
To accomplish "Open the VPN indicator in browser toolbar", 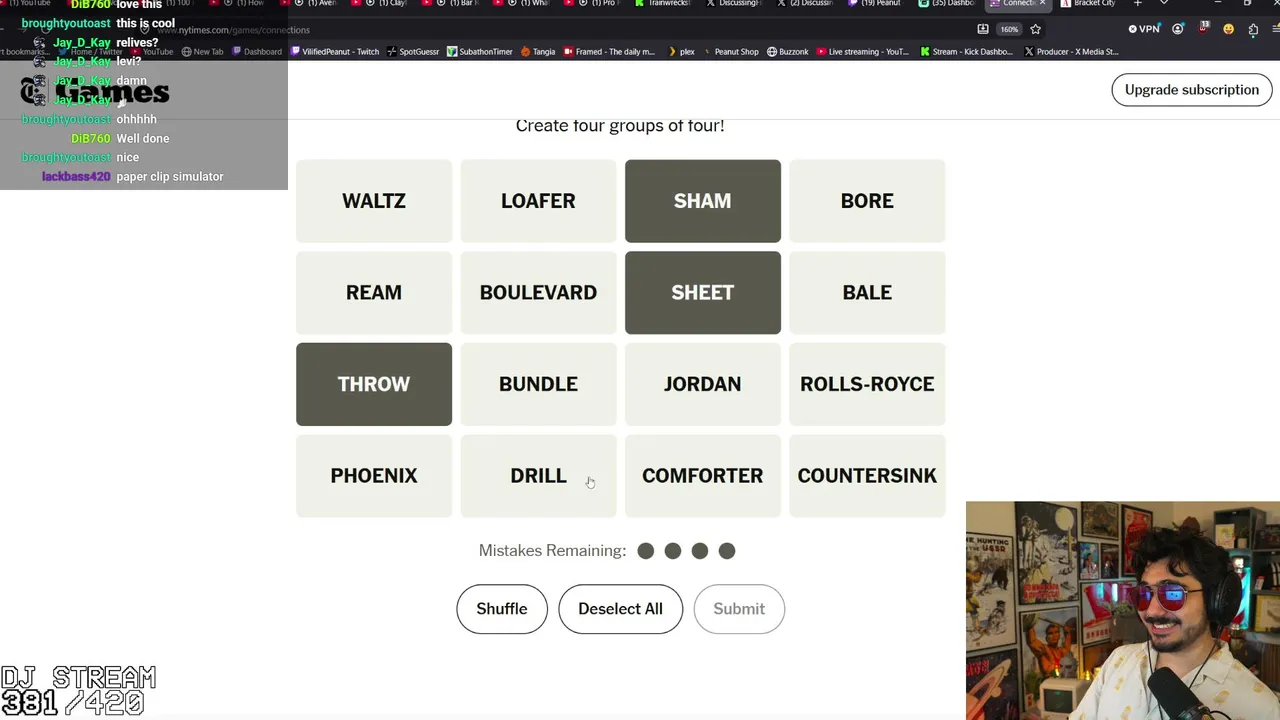I will tap(1143, 30).
